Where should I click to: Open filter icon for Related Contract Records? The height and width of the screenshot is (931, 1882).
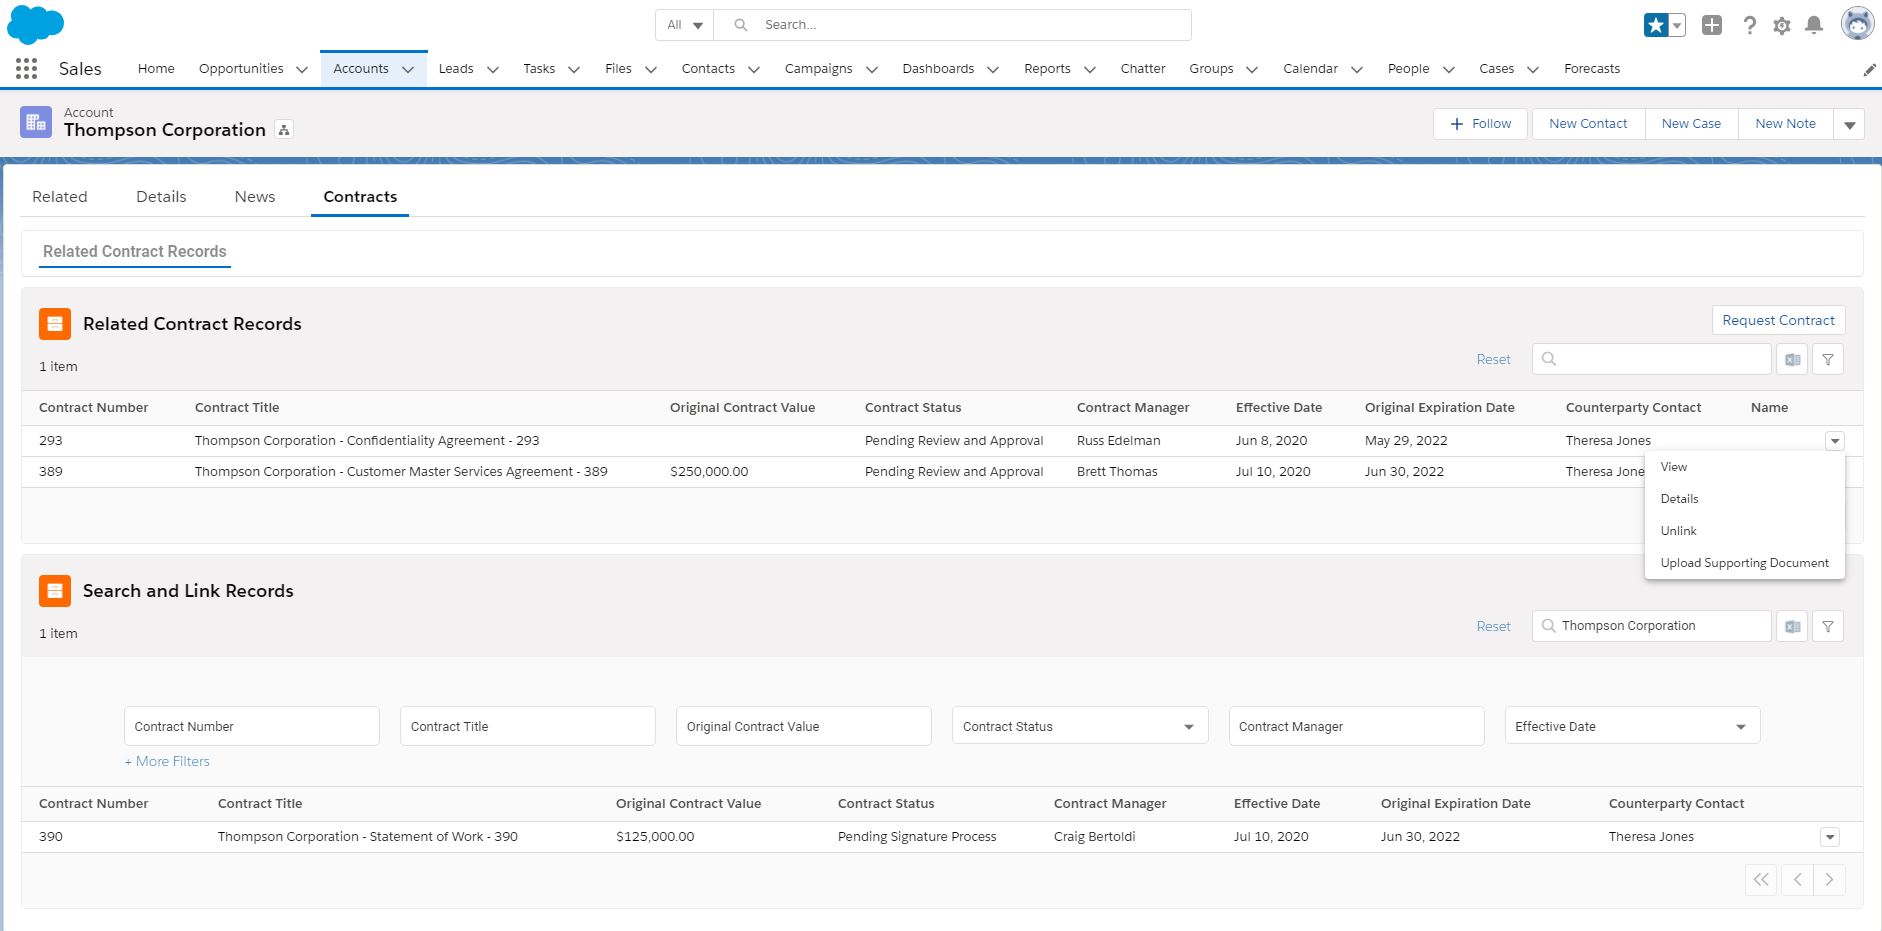pos(1828,359)
